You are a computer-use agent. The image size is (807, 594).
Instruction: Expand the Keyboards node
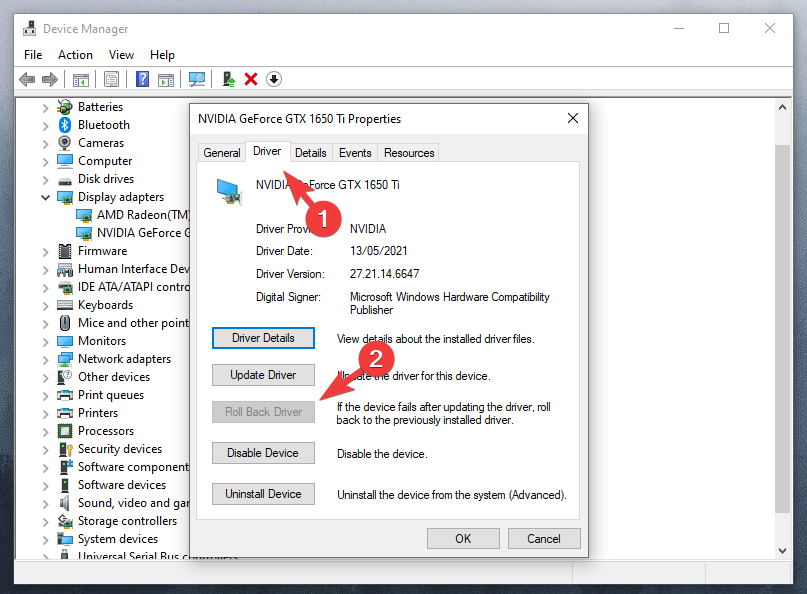[x=45, y=306]
